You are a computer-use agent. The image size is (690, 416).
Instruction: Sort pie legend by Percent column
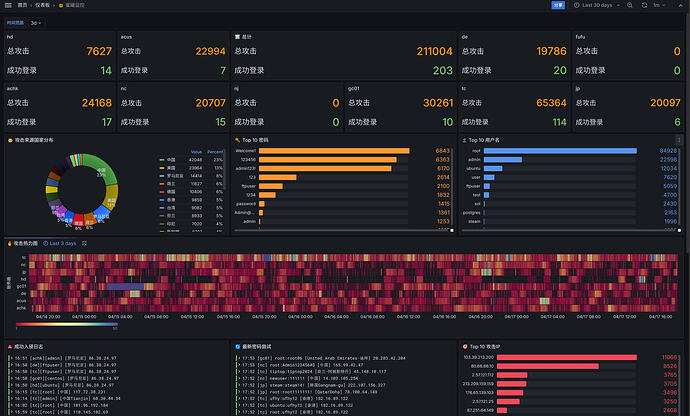click(215, 152)
